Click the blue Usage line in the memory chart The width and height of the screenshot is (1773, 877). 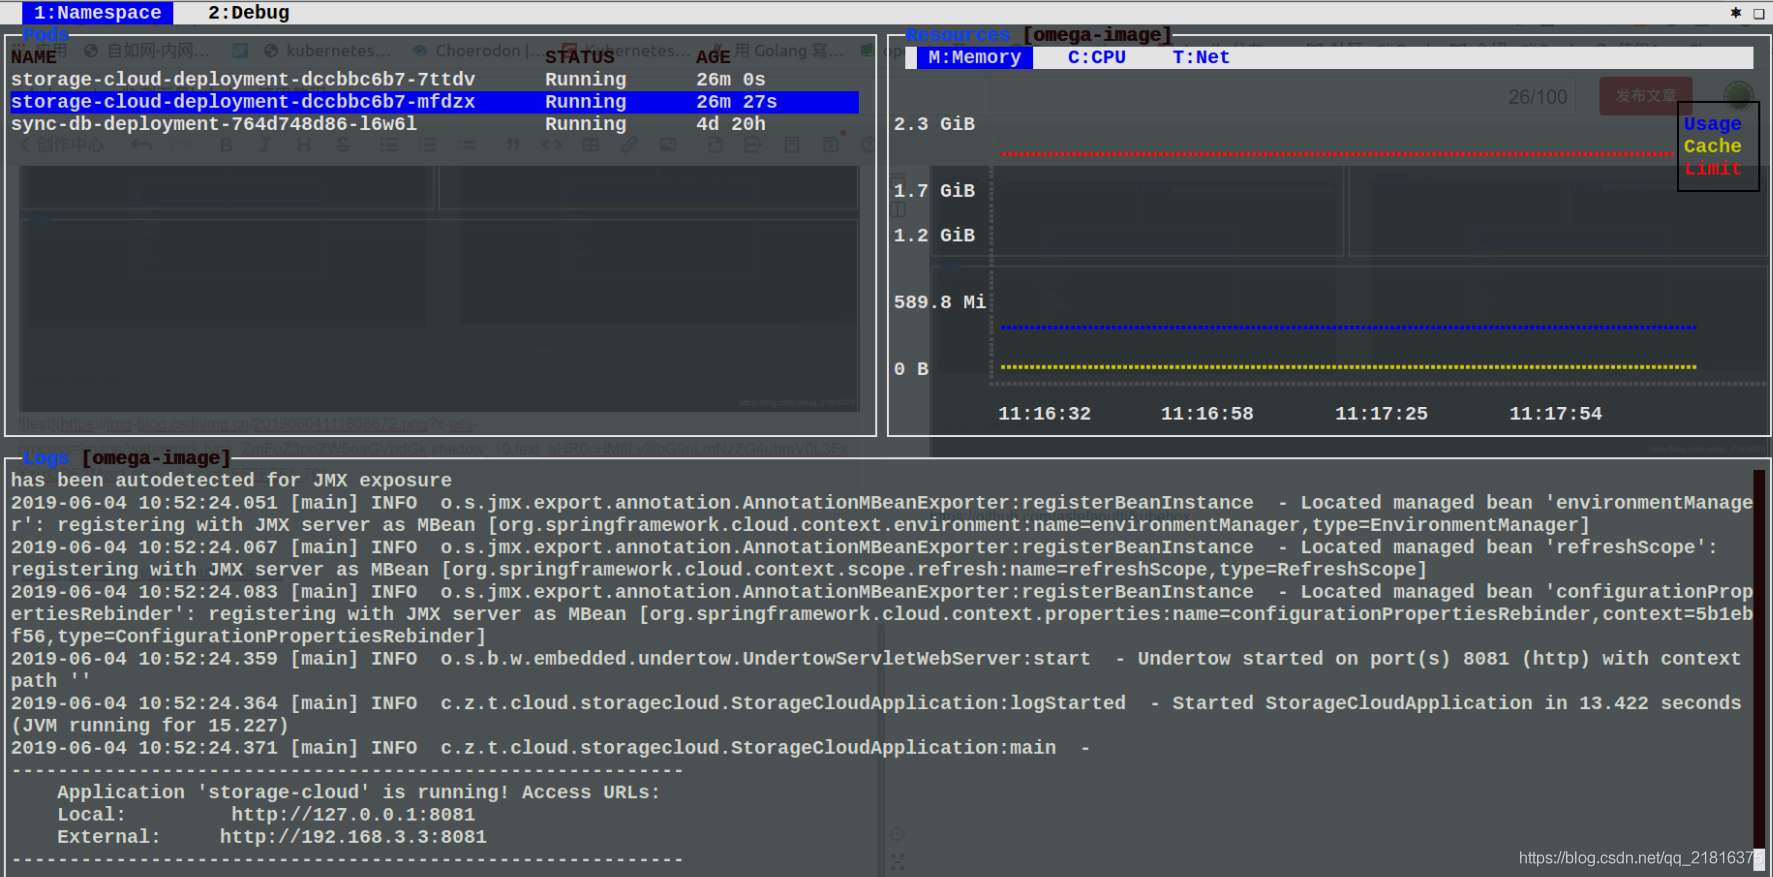tap(1348, 327)
